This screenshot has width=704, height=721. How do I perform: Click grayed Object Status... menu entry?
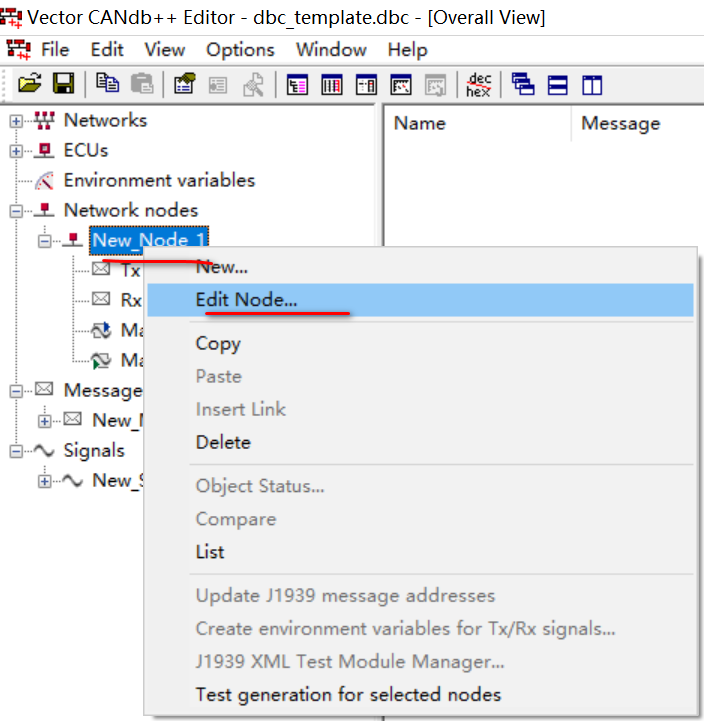click(x=420, y=486)
